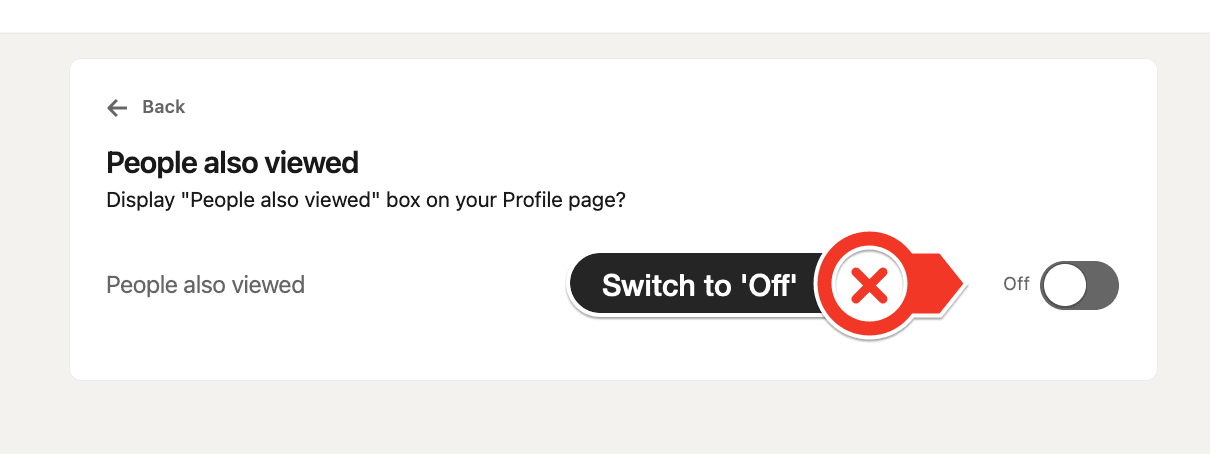Click the 'Off' text inside black callout
Screen dimensions: 1210x454
coord(769,285)
